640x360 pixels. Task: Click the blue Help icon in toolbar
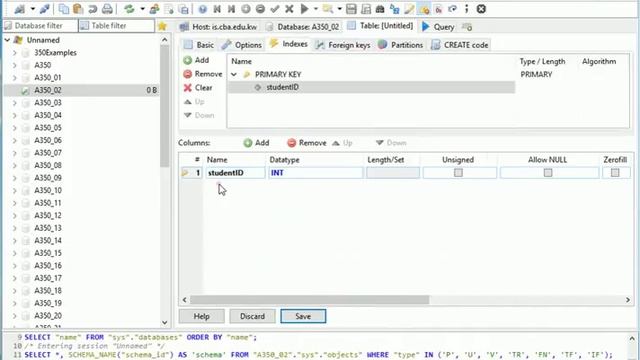(x=202, y=9)
